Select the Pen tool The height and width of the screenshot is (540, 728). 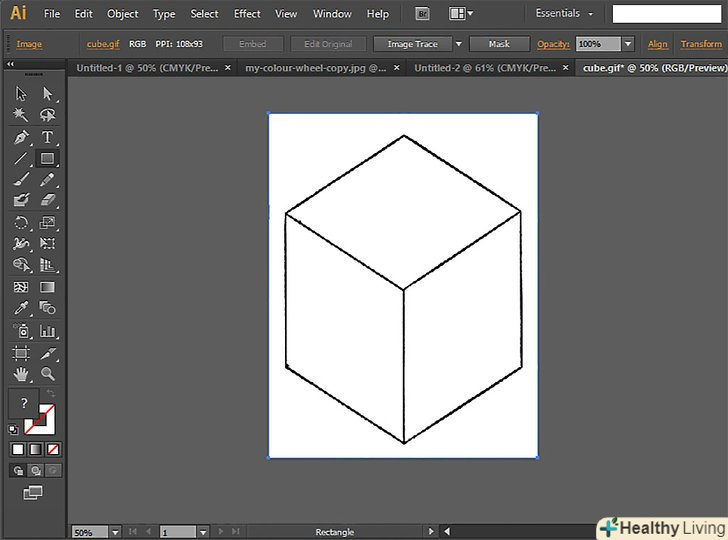tap(21, 137)
